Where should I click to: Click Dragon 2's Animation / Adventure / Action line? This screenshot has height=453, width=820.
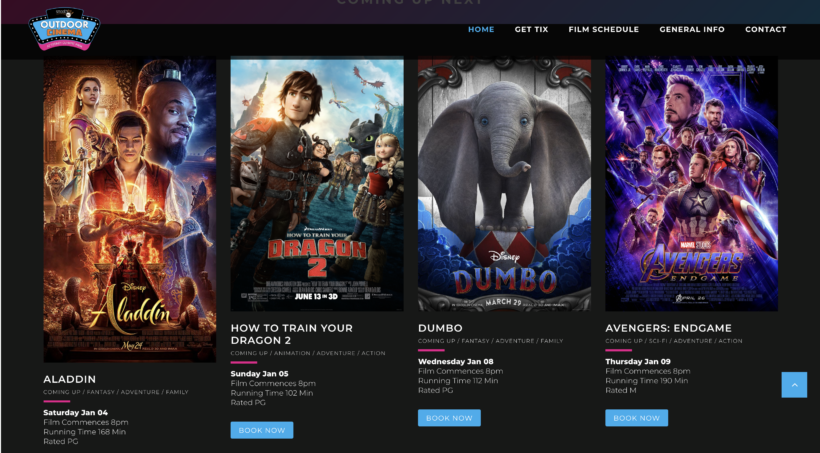click(308, 353)
